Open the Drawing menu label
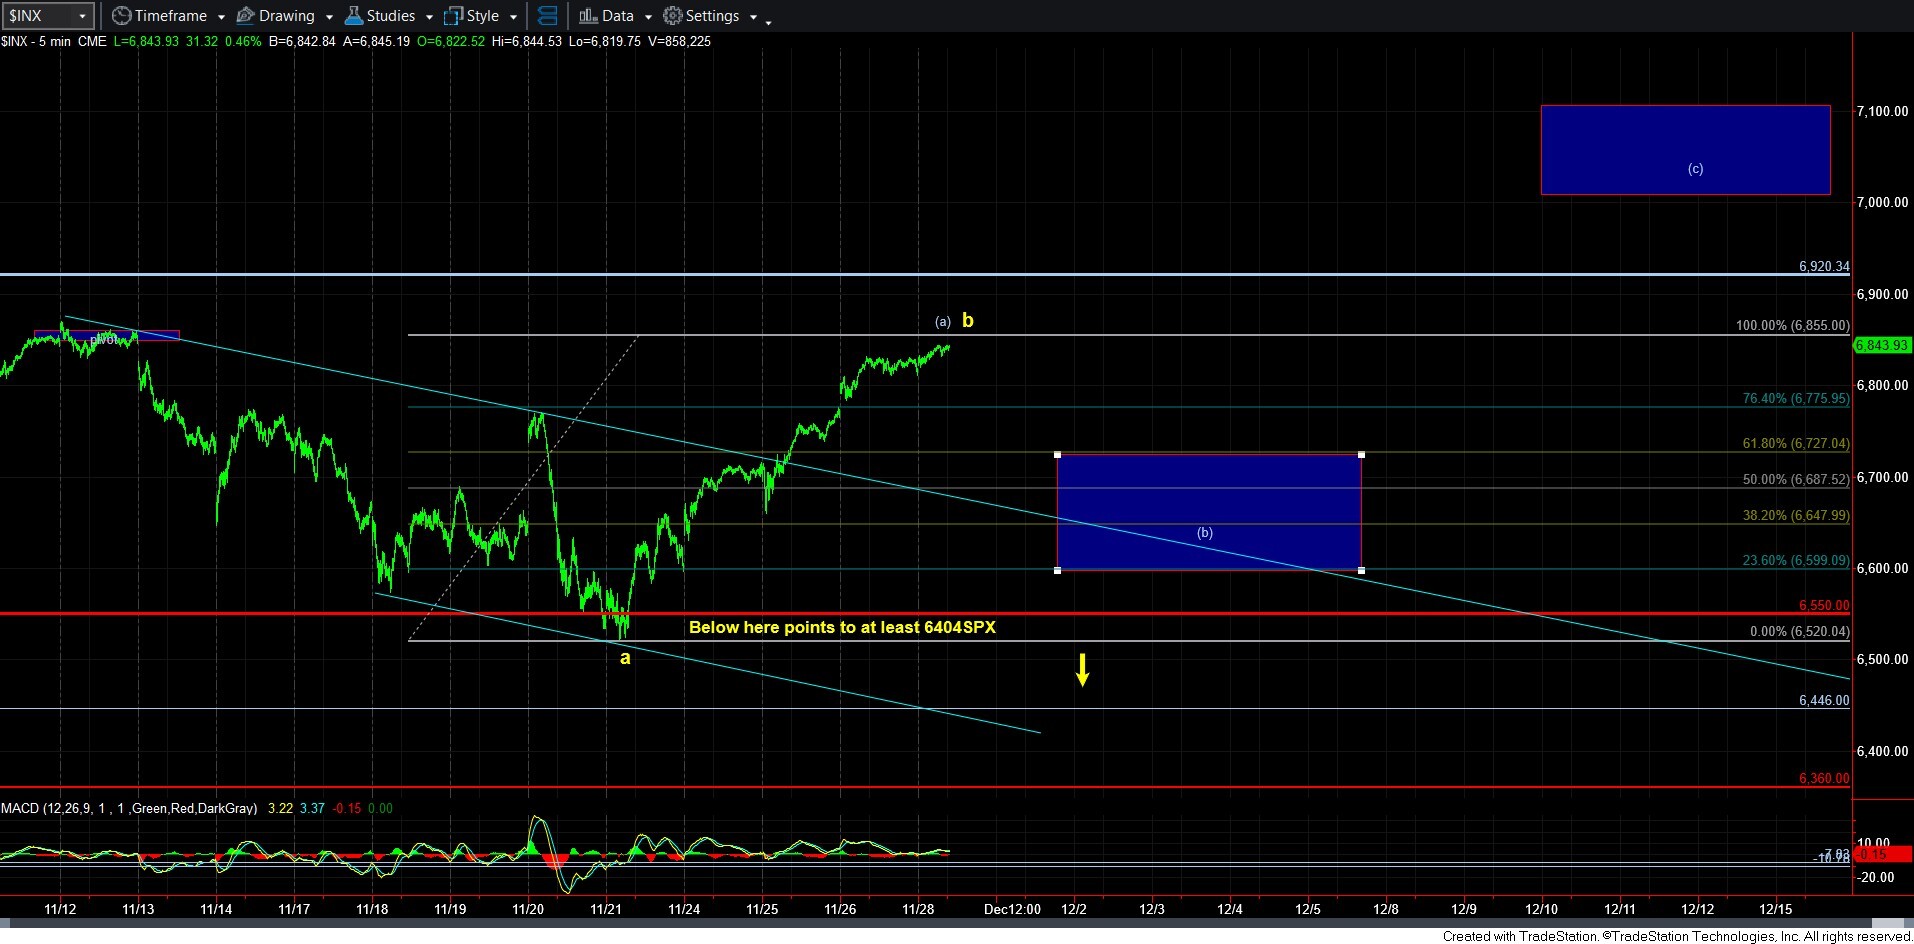1914x944 pixels. [x=286, y=16]
